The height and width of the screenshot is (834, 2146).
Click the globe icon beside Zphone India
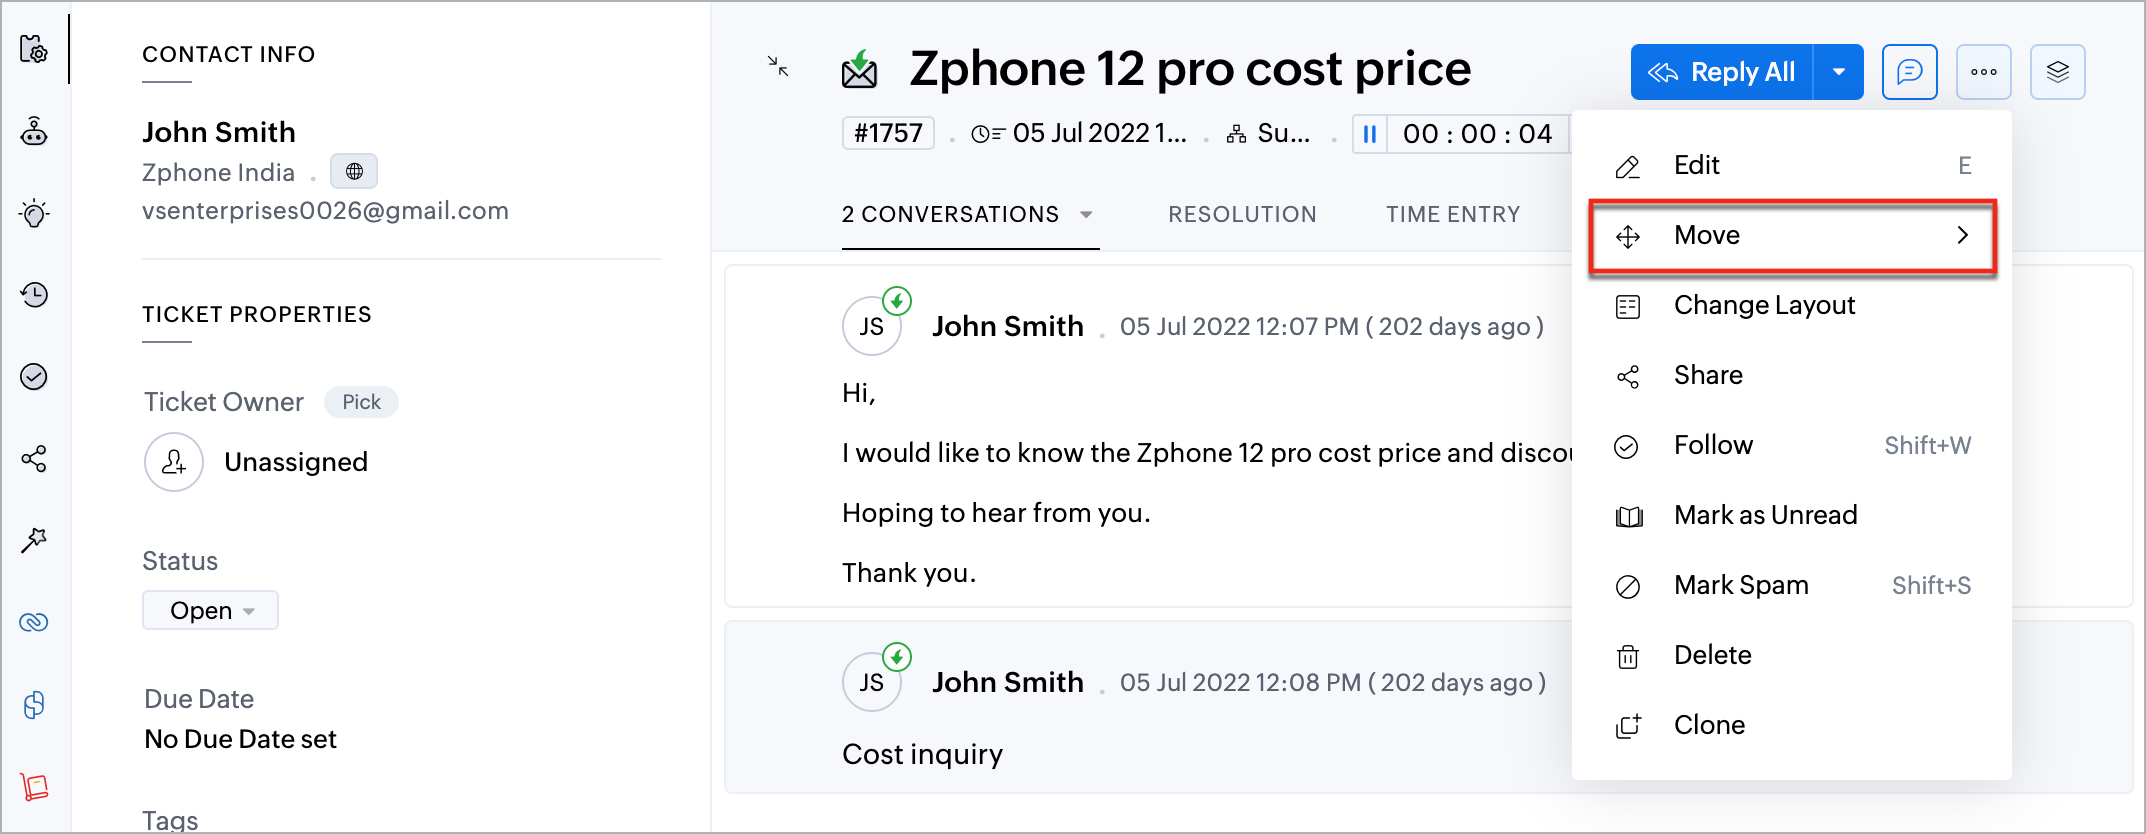354,172
